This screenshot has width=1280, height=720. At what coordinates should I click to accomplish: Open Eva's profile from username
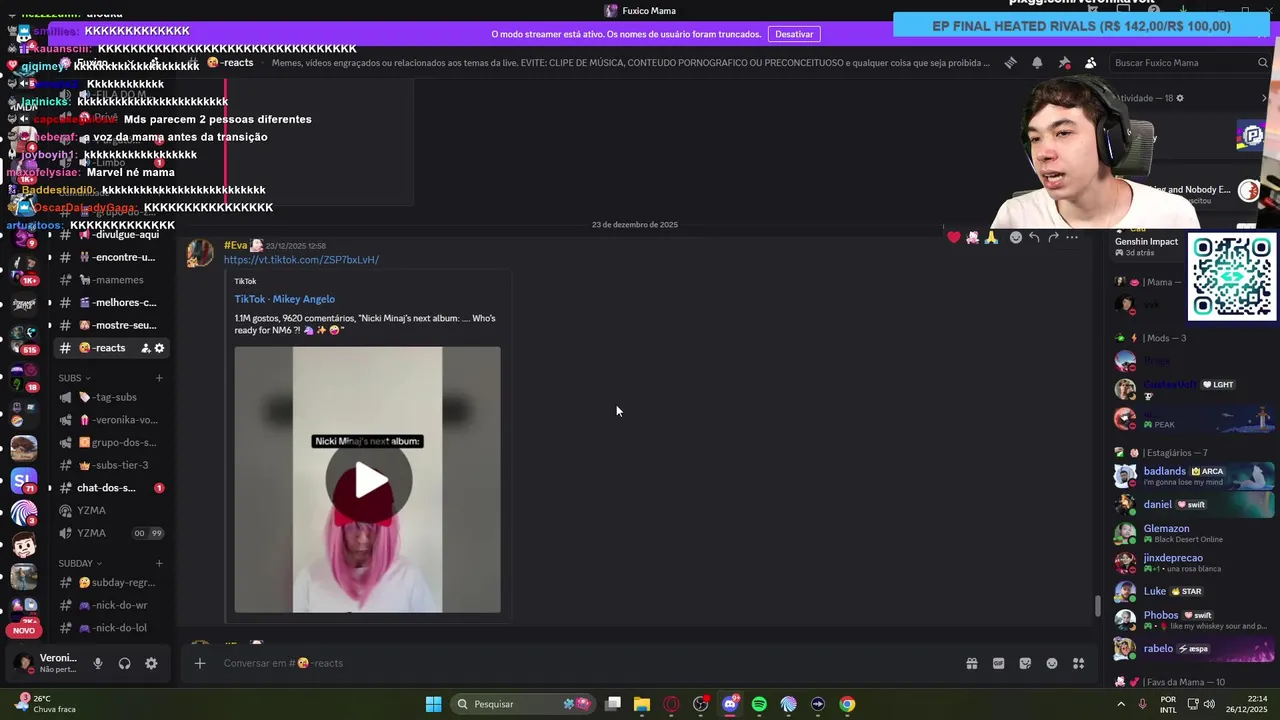pyautogui.click(x=235, y=245)
